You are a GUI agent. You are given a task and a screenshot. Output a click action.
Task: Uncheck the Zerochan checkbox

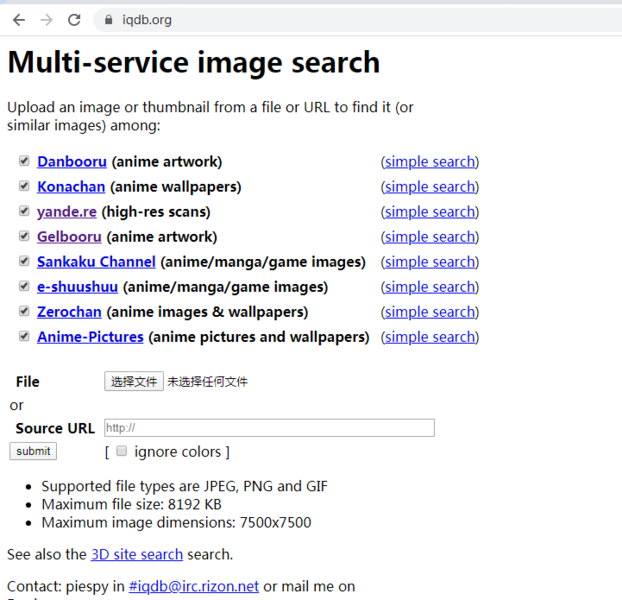(24, 311)
